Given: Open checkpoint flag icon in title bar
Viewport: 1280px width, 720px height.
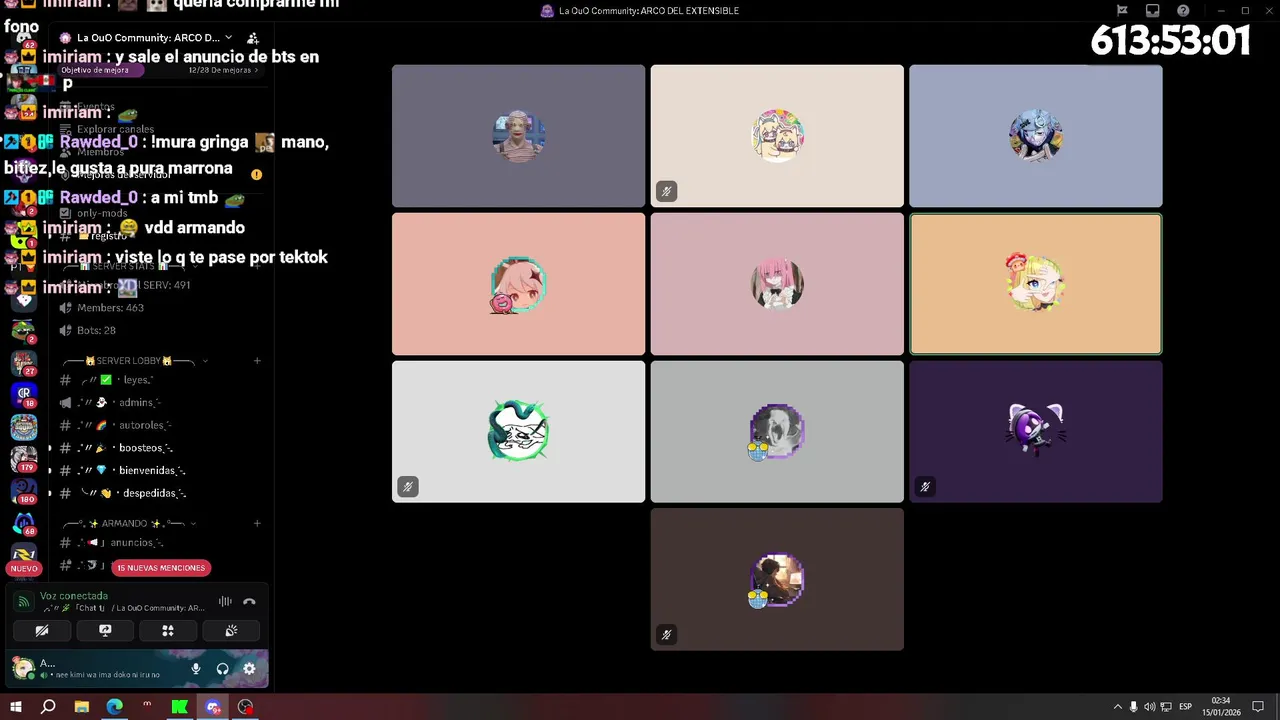Looking at the screenshot, I should click(x=1122, y=11).
